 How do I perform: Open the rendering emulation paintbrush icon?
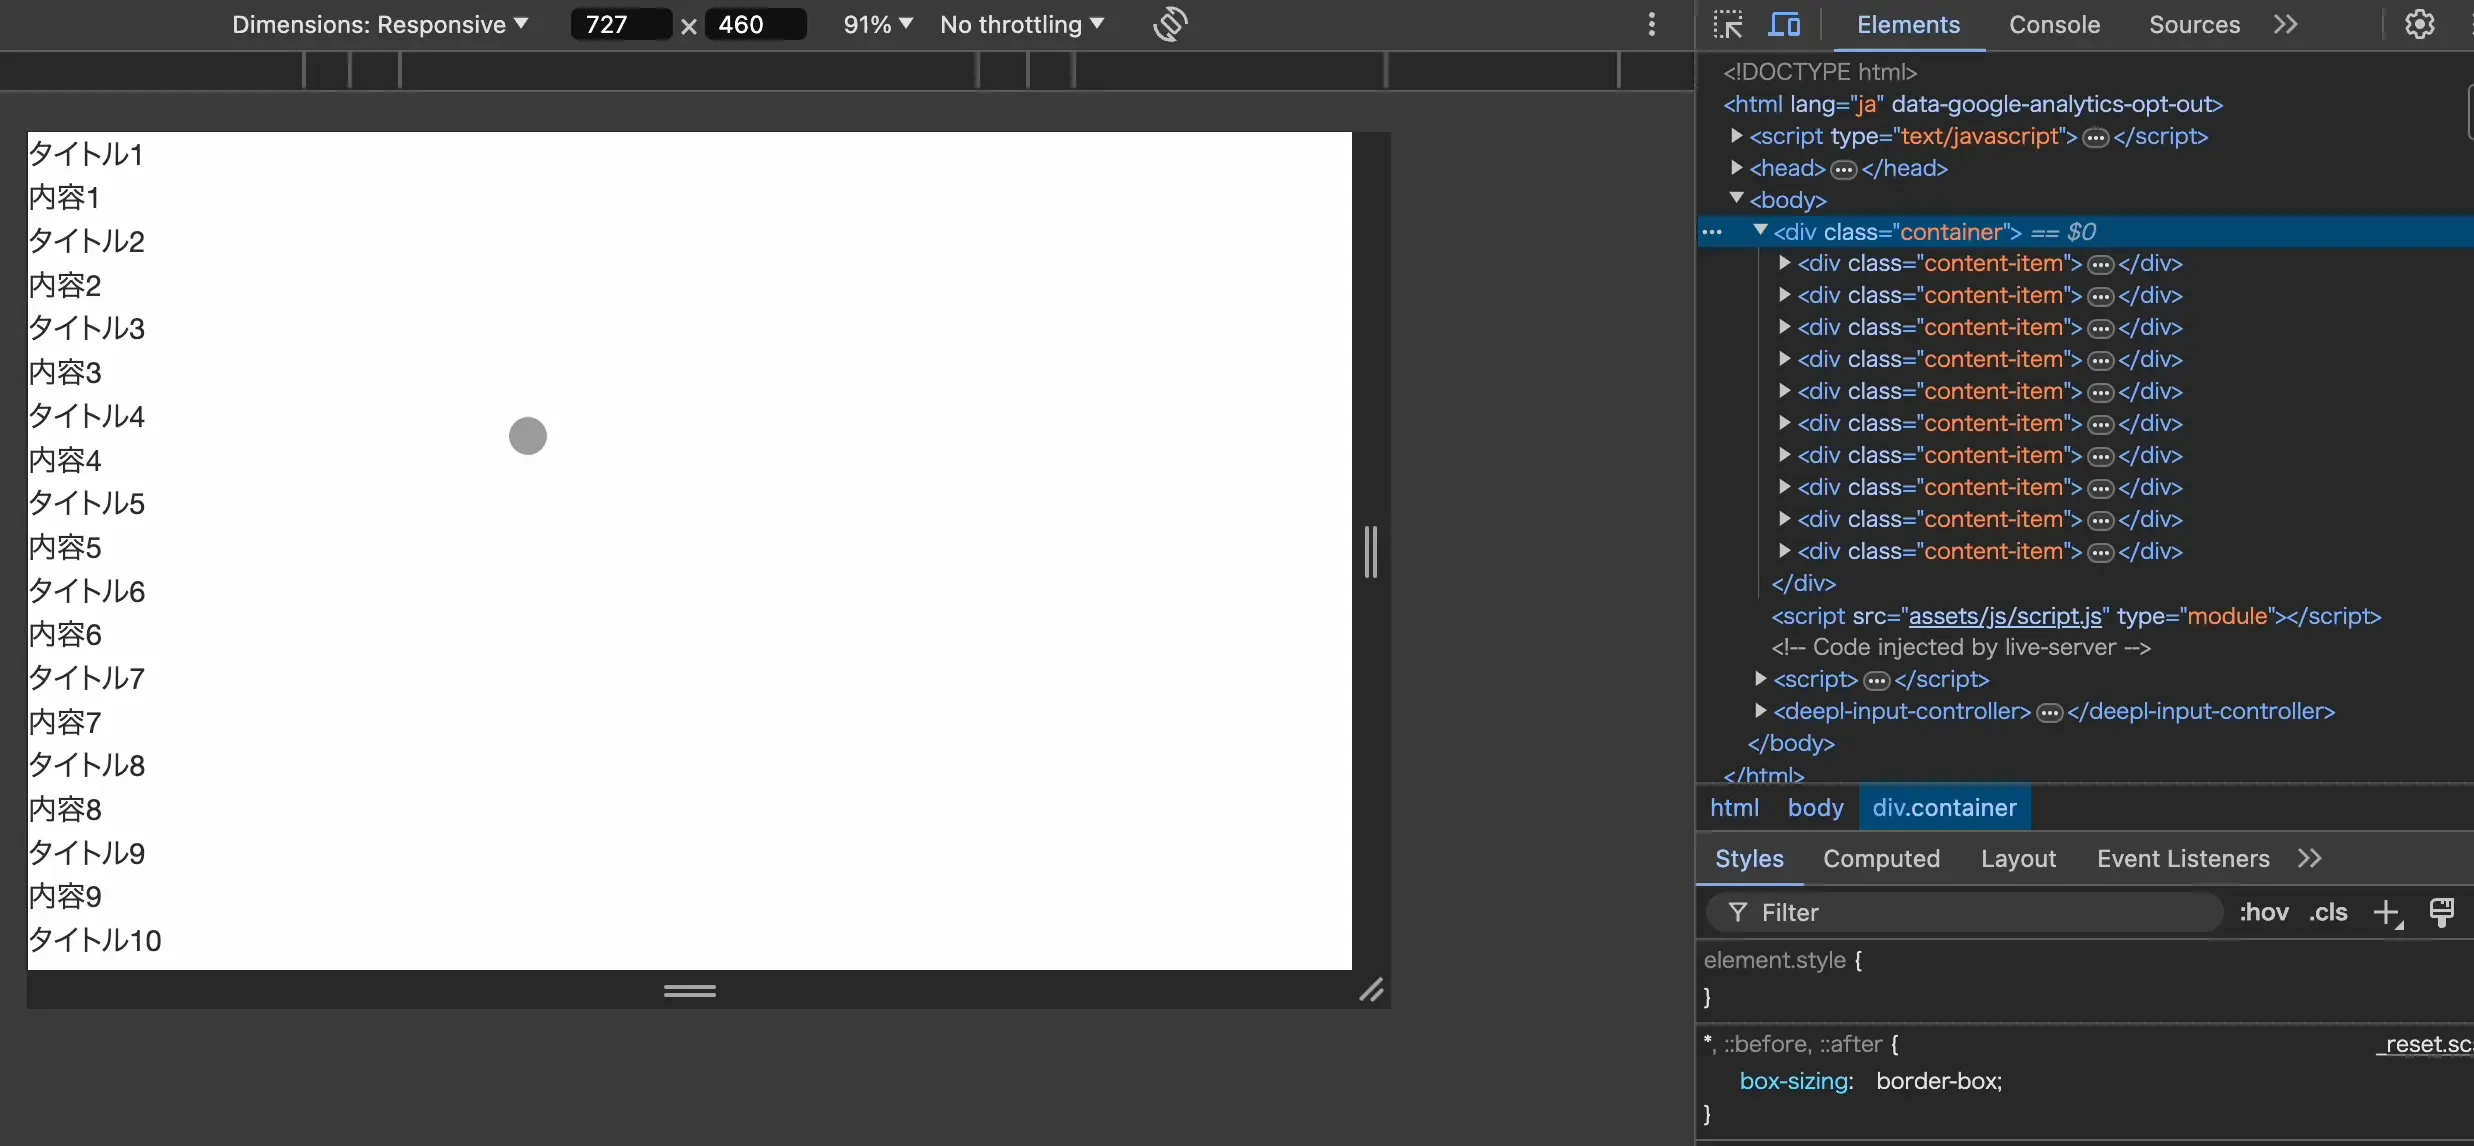click(2442, 912)
